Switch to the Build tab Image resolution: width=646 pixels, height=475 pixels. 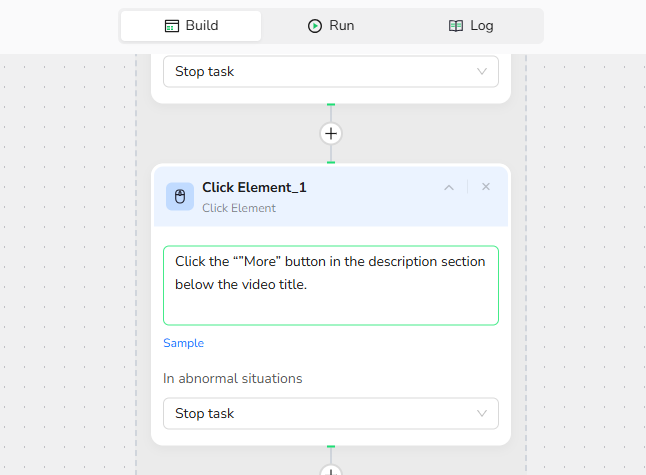pos(191,26)
